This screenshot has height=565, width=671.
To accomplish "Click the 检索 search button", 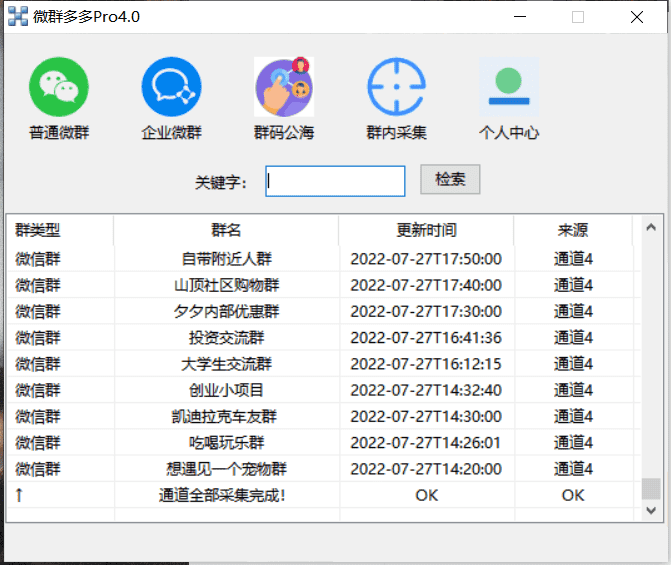I will coord(450,180).
